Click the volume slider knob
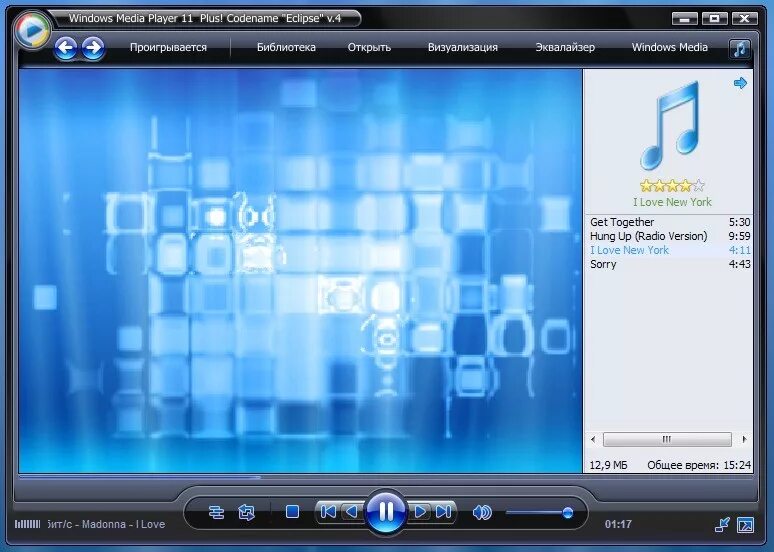 tap(568, 513)
